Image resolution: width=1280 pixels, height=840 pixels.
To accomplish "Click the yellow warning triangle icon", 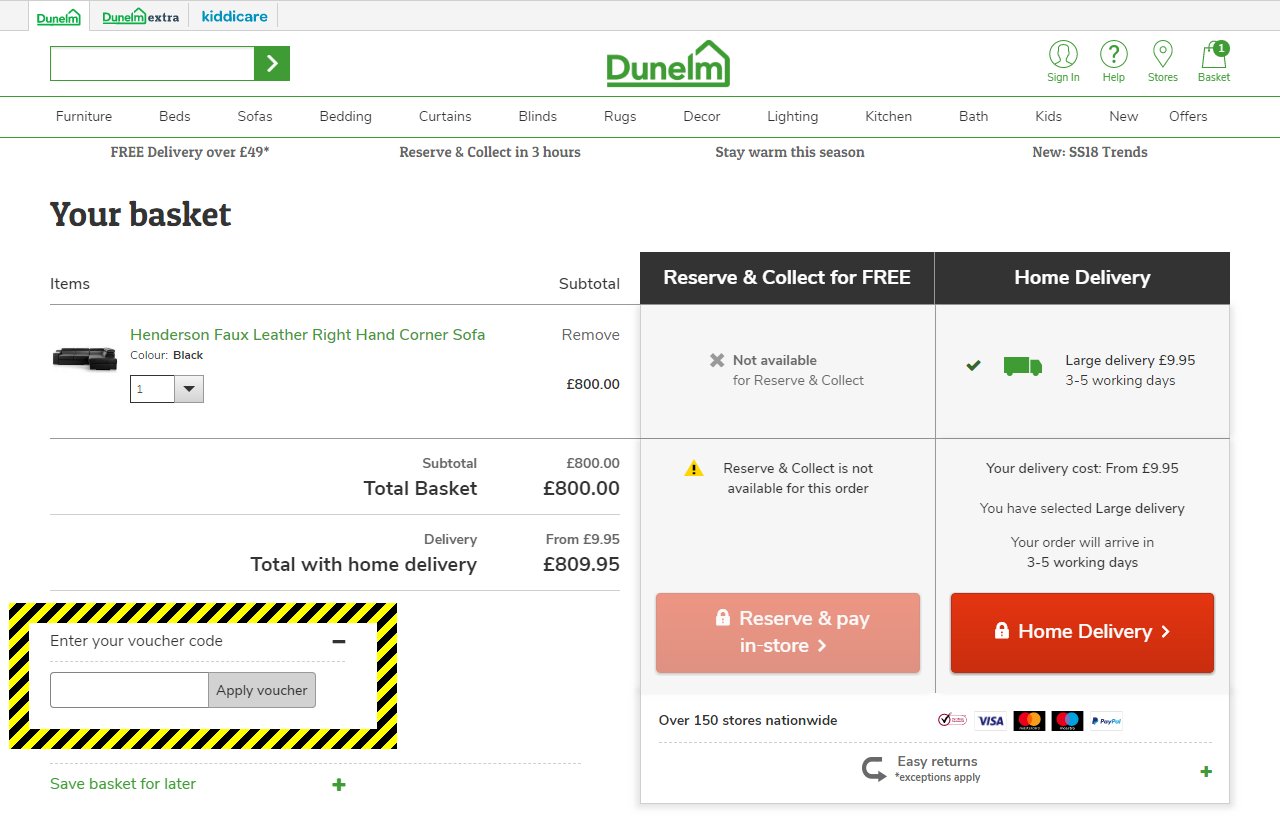I will (x=694, y=468).
